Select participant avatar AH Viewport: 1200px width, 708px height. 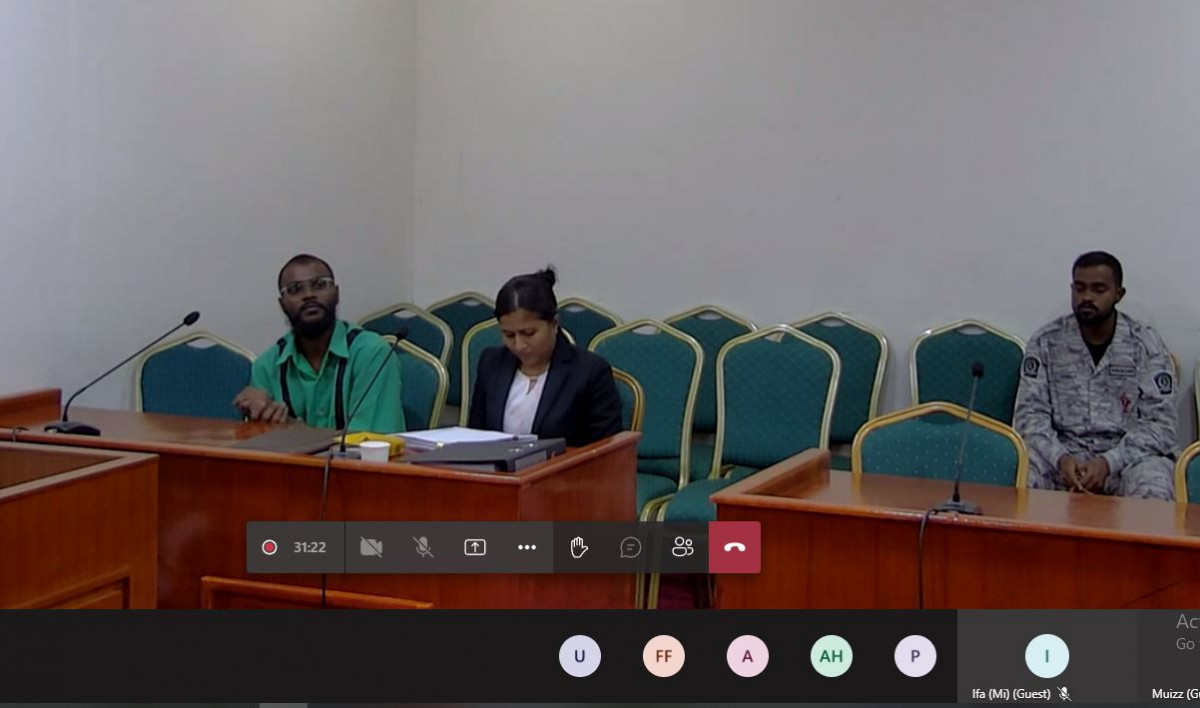tap(832, 656)
